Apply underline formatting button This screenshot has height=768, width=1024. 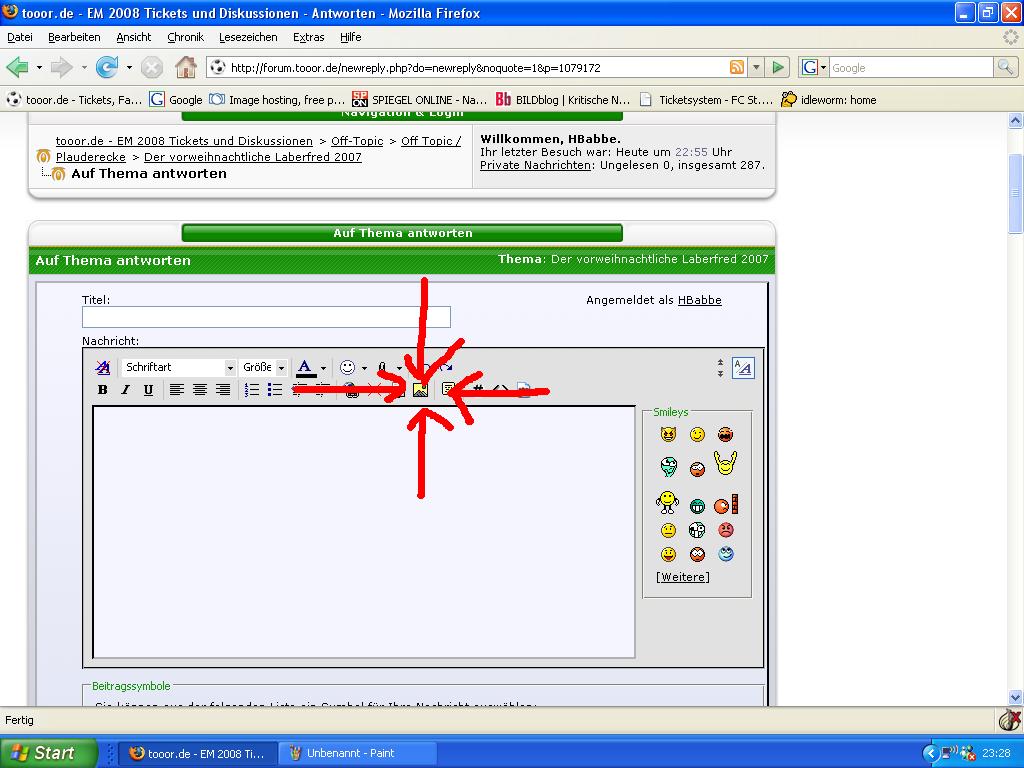148,390
